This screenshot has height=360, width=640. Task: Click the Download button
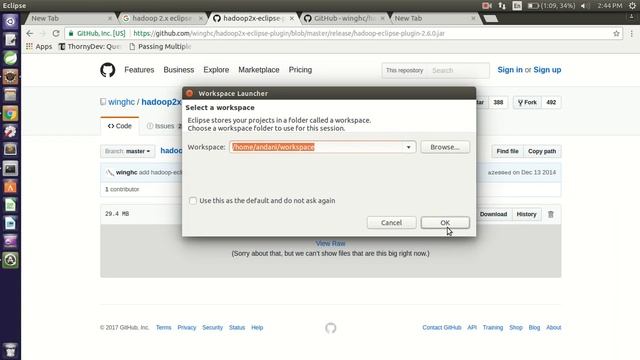pyautogui.click(x=493, y=214)
